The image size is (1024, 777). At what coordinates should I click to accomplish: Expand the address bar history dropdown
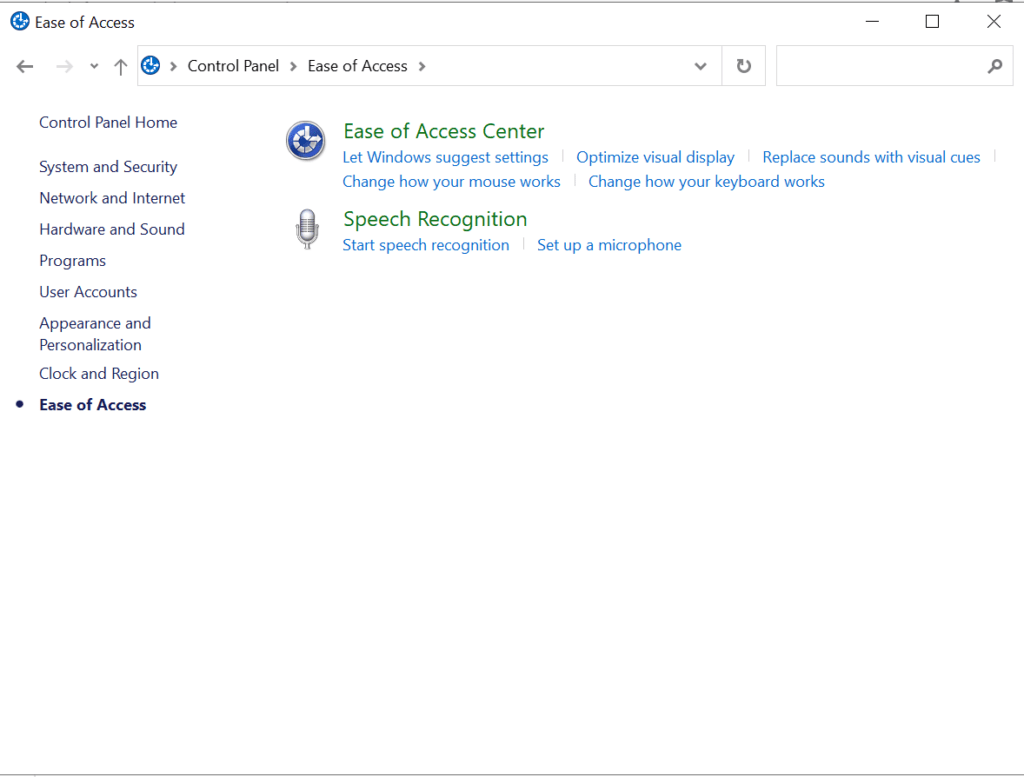tap(700, 66)
